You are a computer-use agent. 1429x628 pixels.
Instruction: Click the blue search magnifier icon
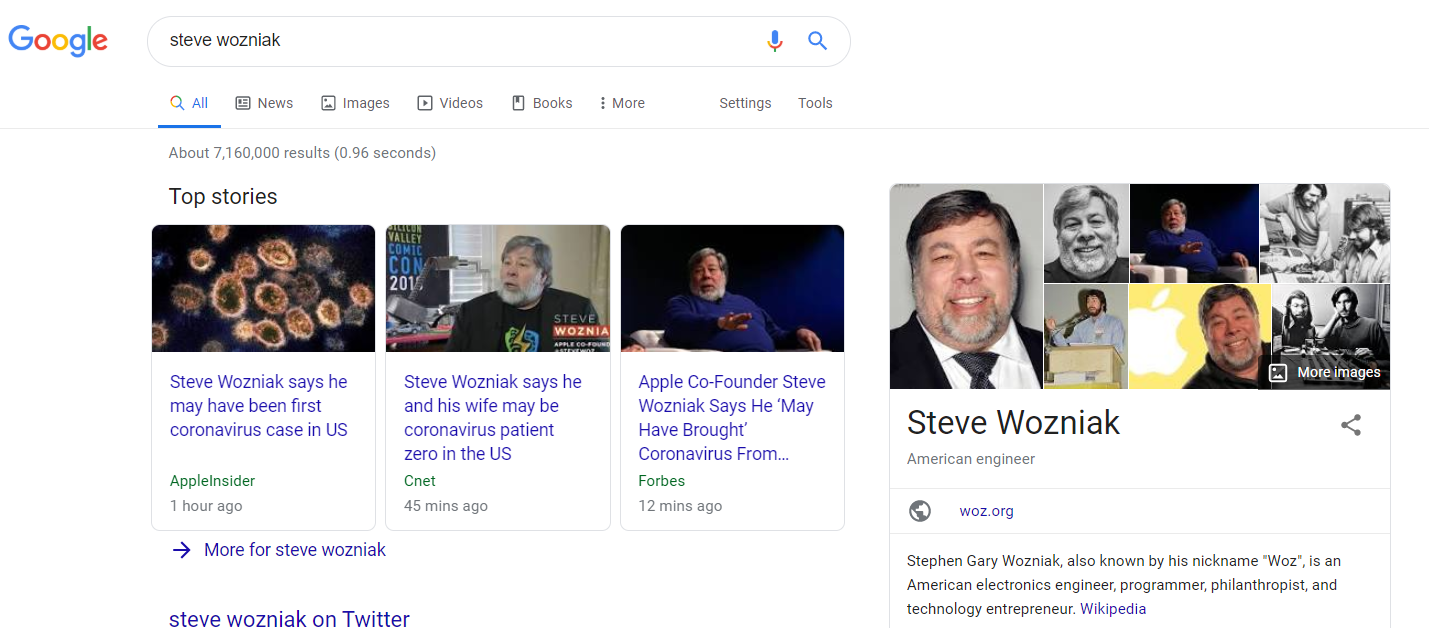(818, 41)
